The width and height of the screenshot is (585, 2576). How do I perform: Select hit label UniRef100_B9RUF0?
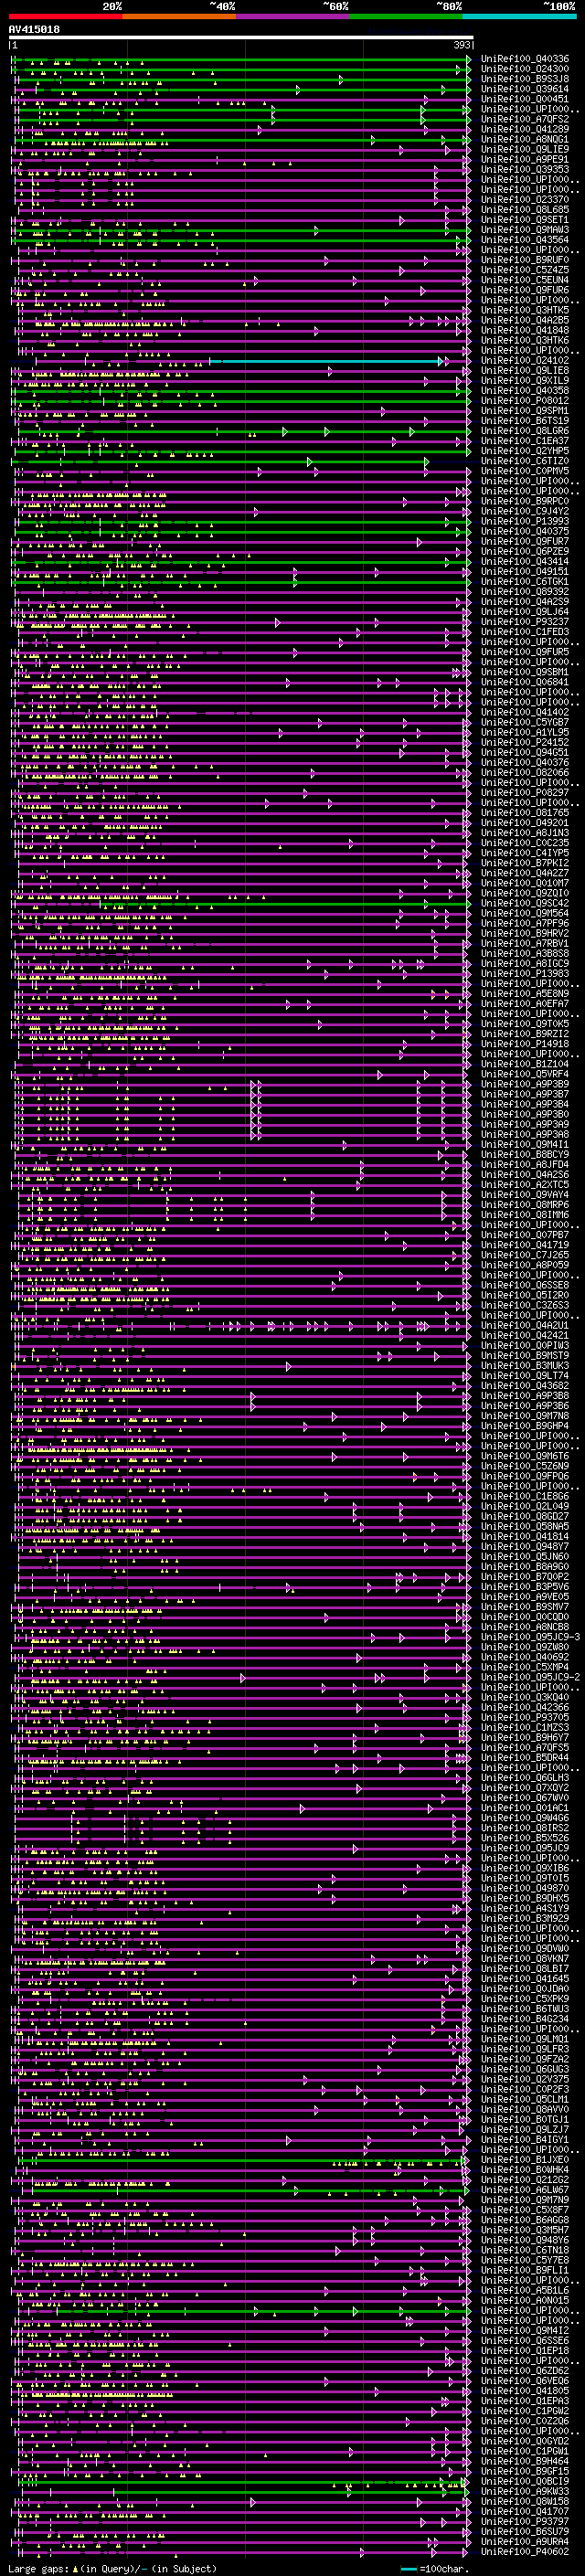[525, 260]
